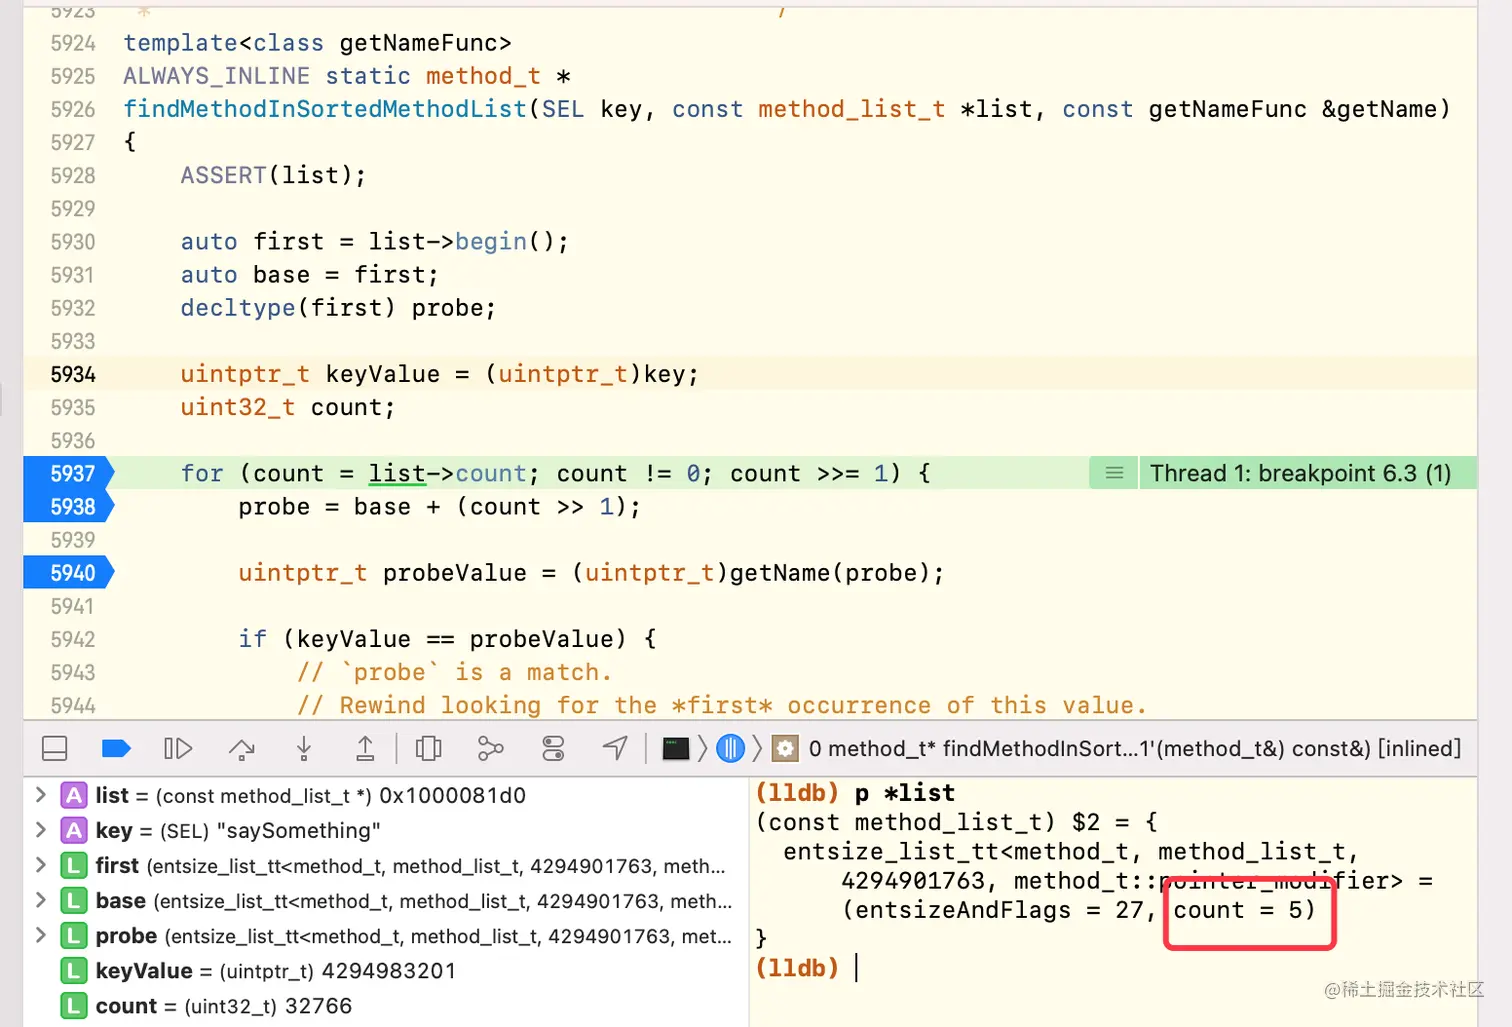Click 'findMethodInSortedMethodList' function name in code
The image size is (1512, 1027).
[325, 109]
